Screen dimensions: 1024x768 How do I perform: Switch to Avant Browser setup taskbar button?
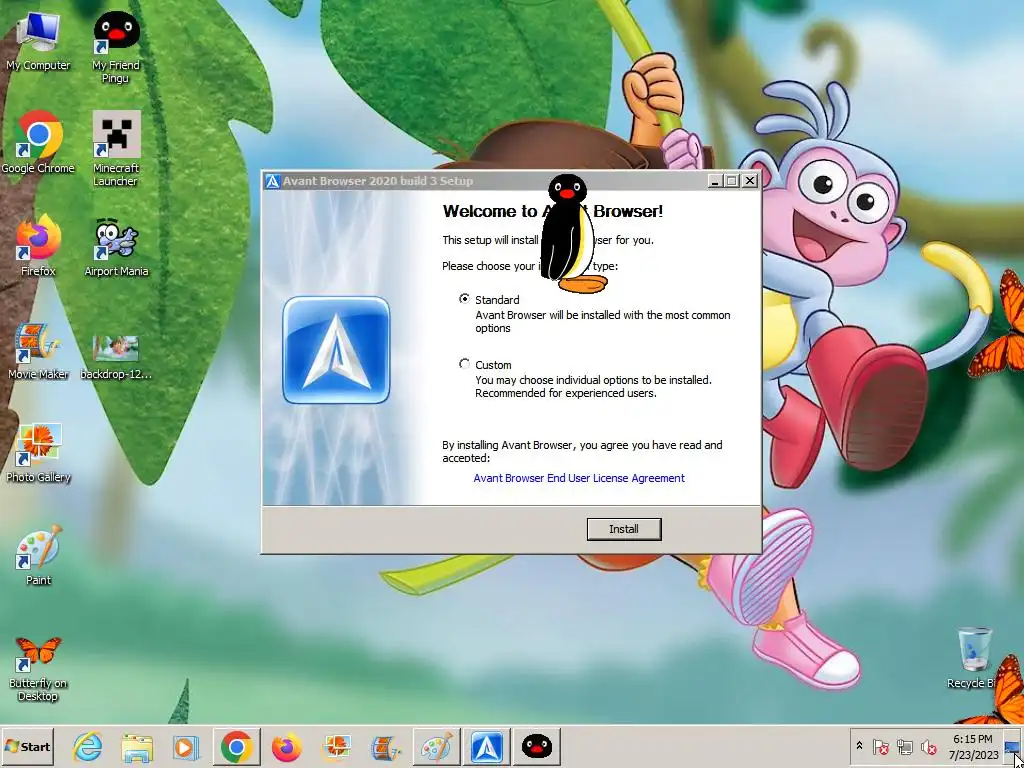487,746
